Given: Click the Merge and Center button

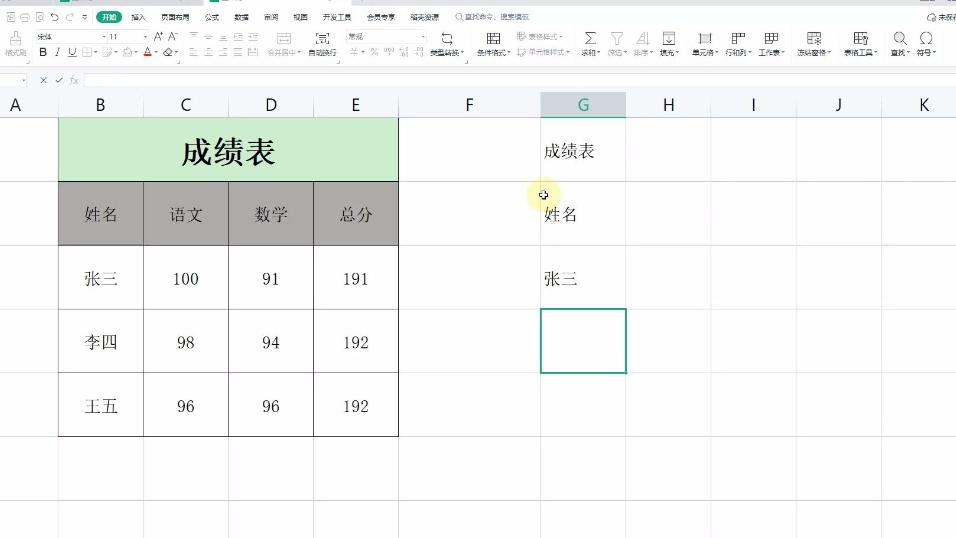Looking at the screenshot, I should pyautogui.click(x=284, y=44).
